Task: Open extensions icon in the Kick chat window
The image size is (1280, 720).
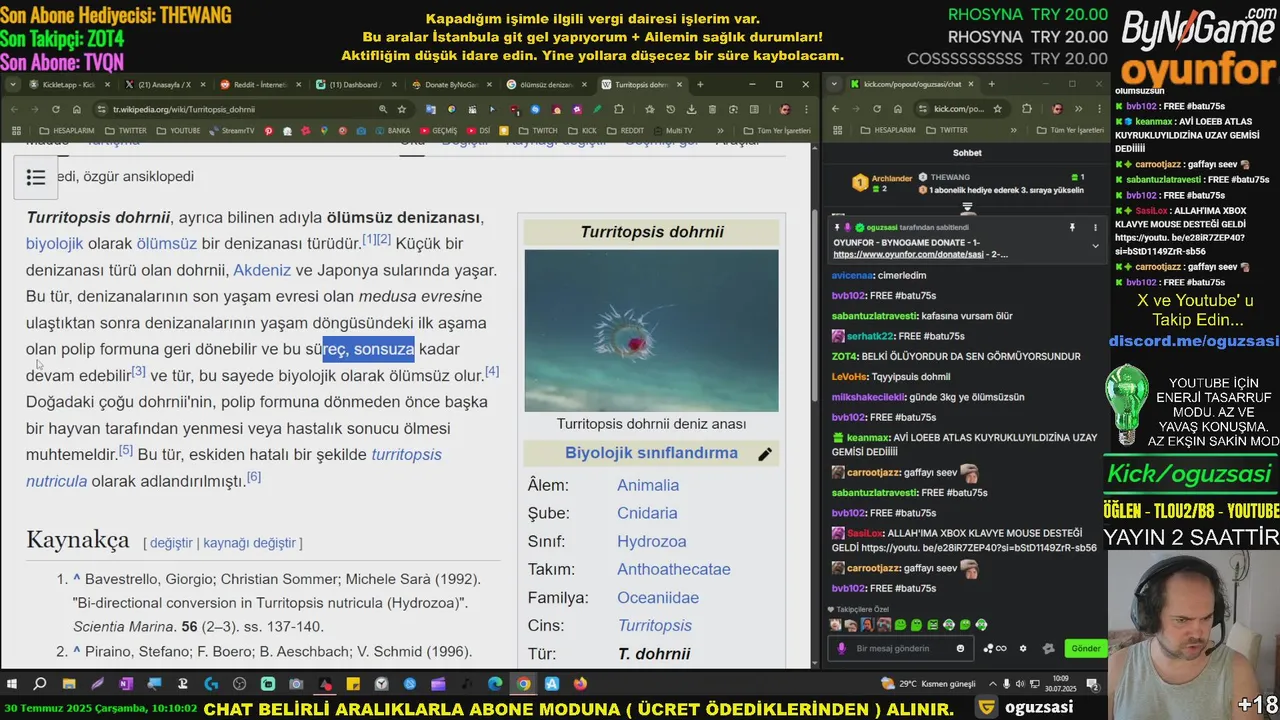Action: click(1027, 109)
